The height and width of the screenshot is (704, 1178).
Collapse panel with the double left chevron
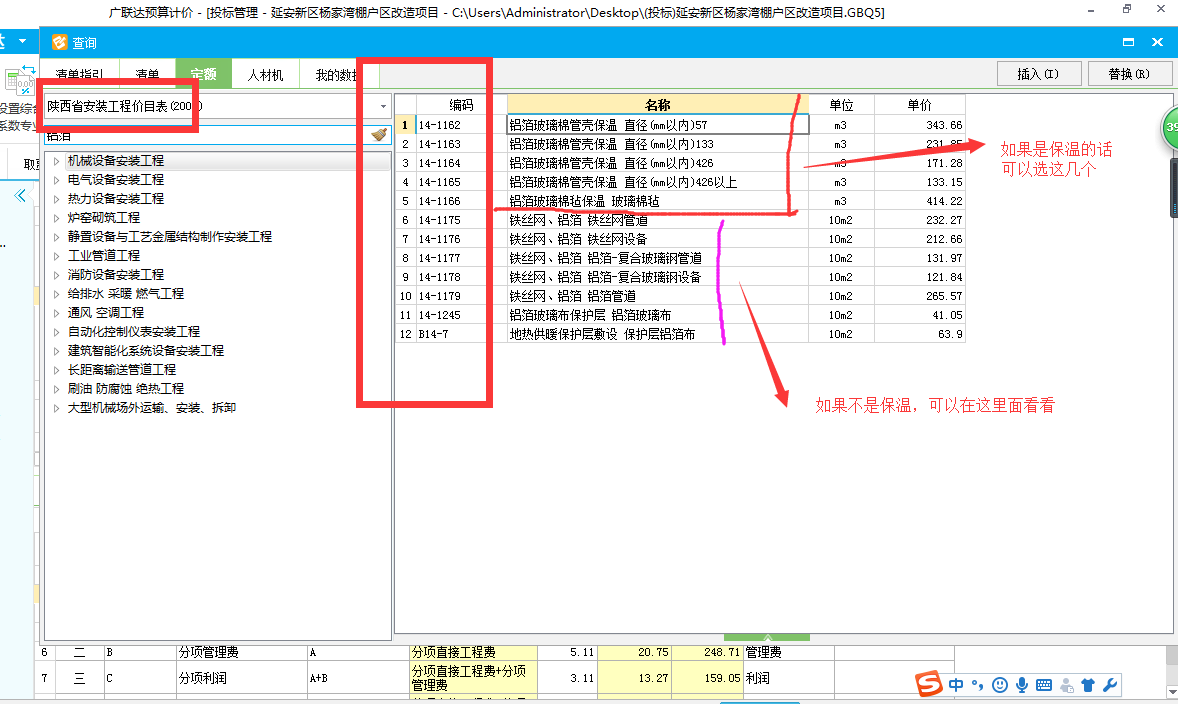(20, 196)
